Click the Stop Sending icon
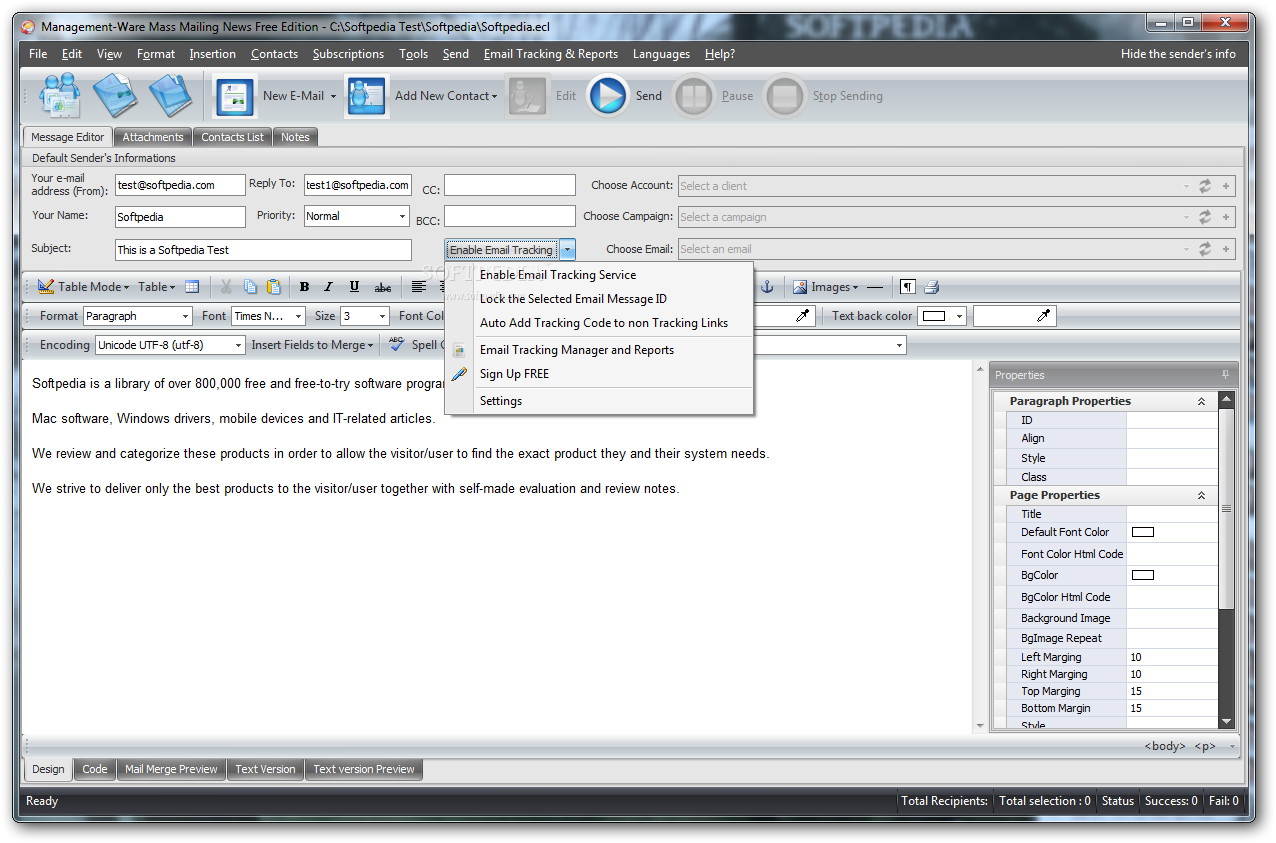The height and width of the screenshot is (843, 1276). point(785,96)
